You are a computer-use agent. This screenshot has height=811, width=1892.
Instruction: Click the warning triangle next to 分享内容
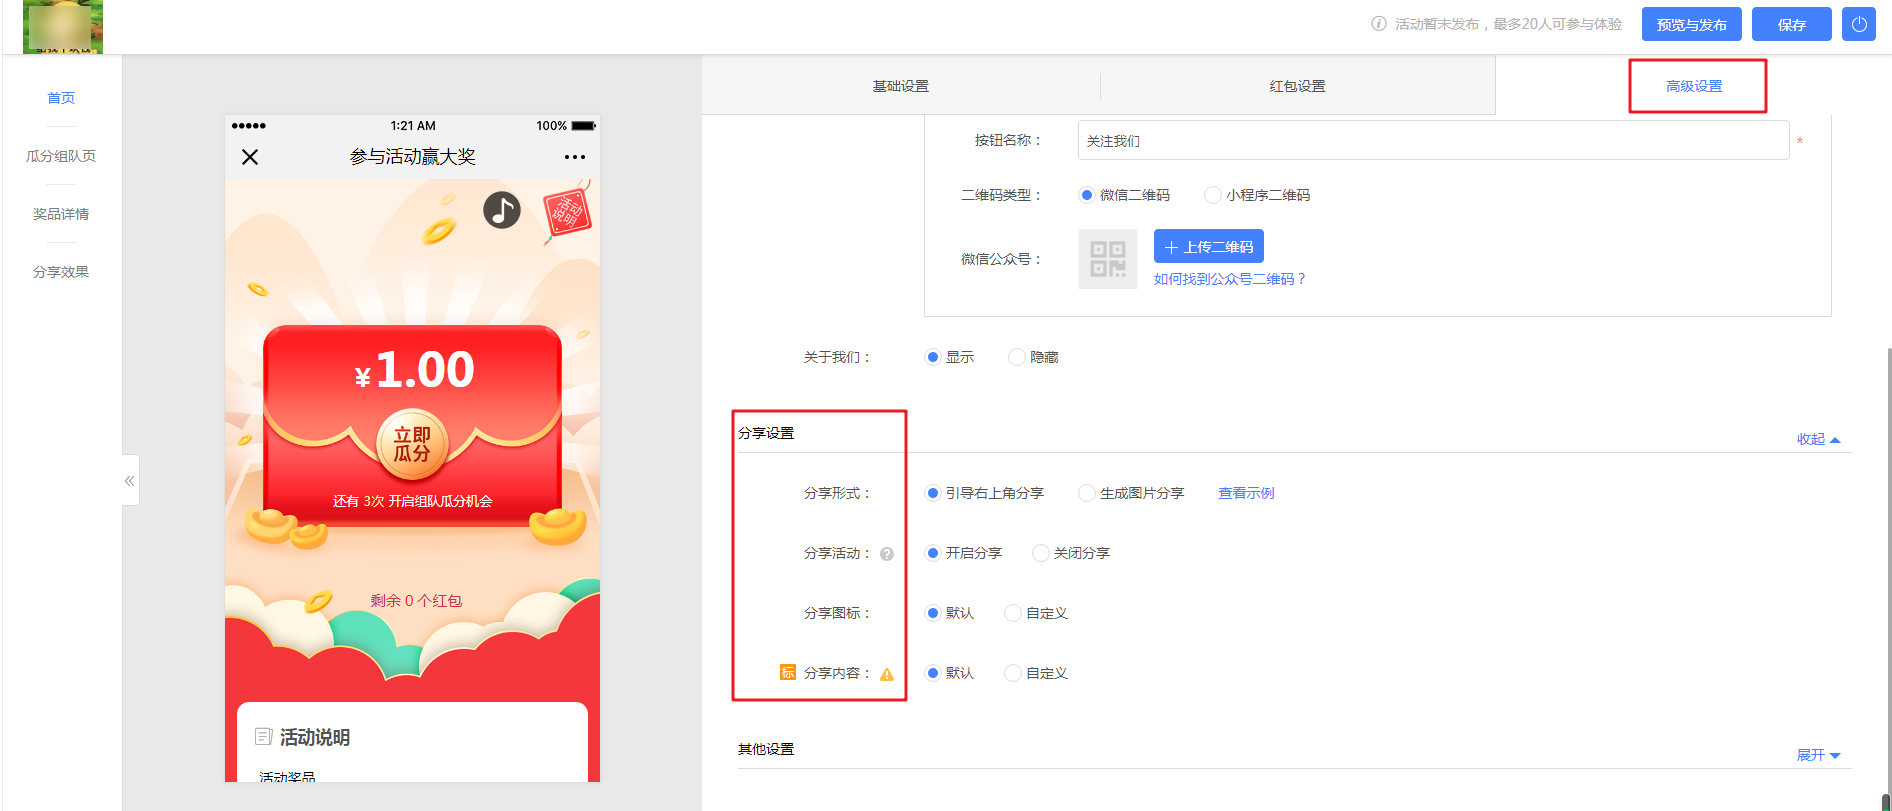pyautogui.click(x=887, y=674)
